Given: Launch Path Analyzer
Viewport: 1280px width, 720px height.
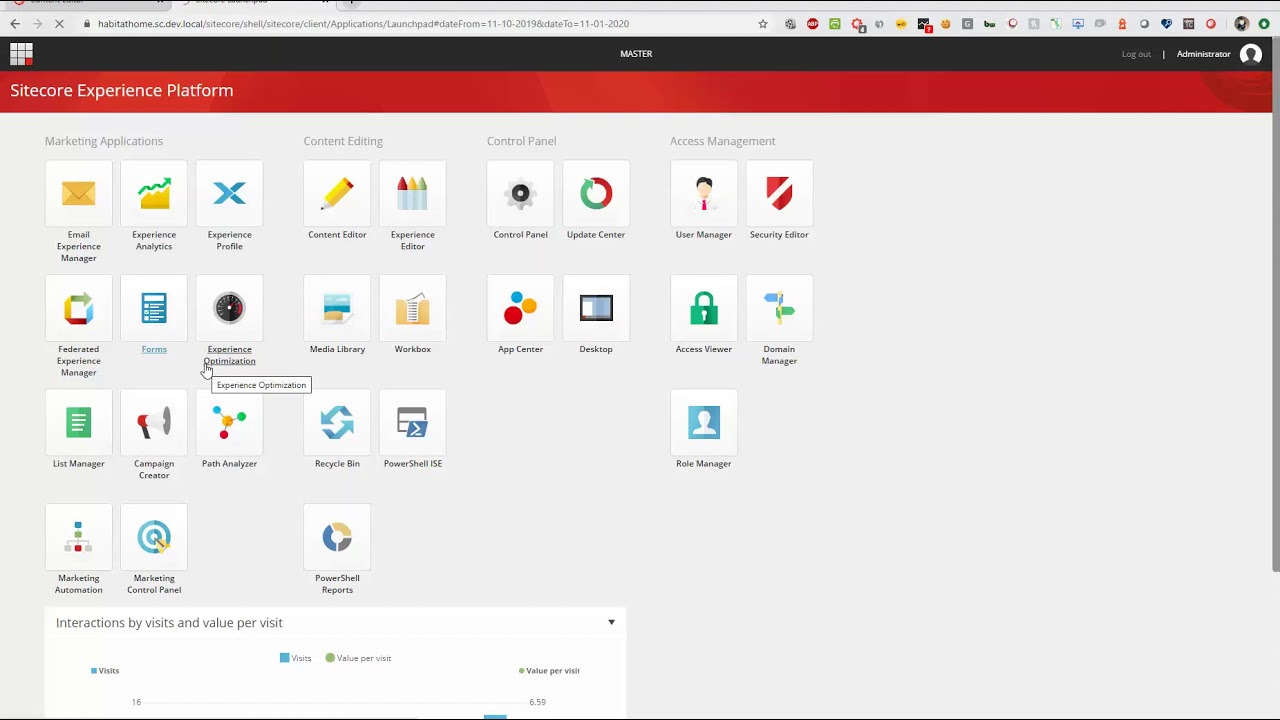Looking at the screenshot, I should (x=229, y=423).
